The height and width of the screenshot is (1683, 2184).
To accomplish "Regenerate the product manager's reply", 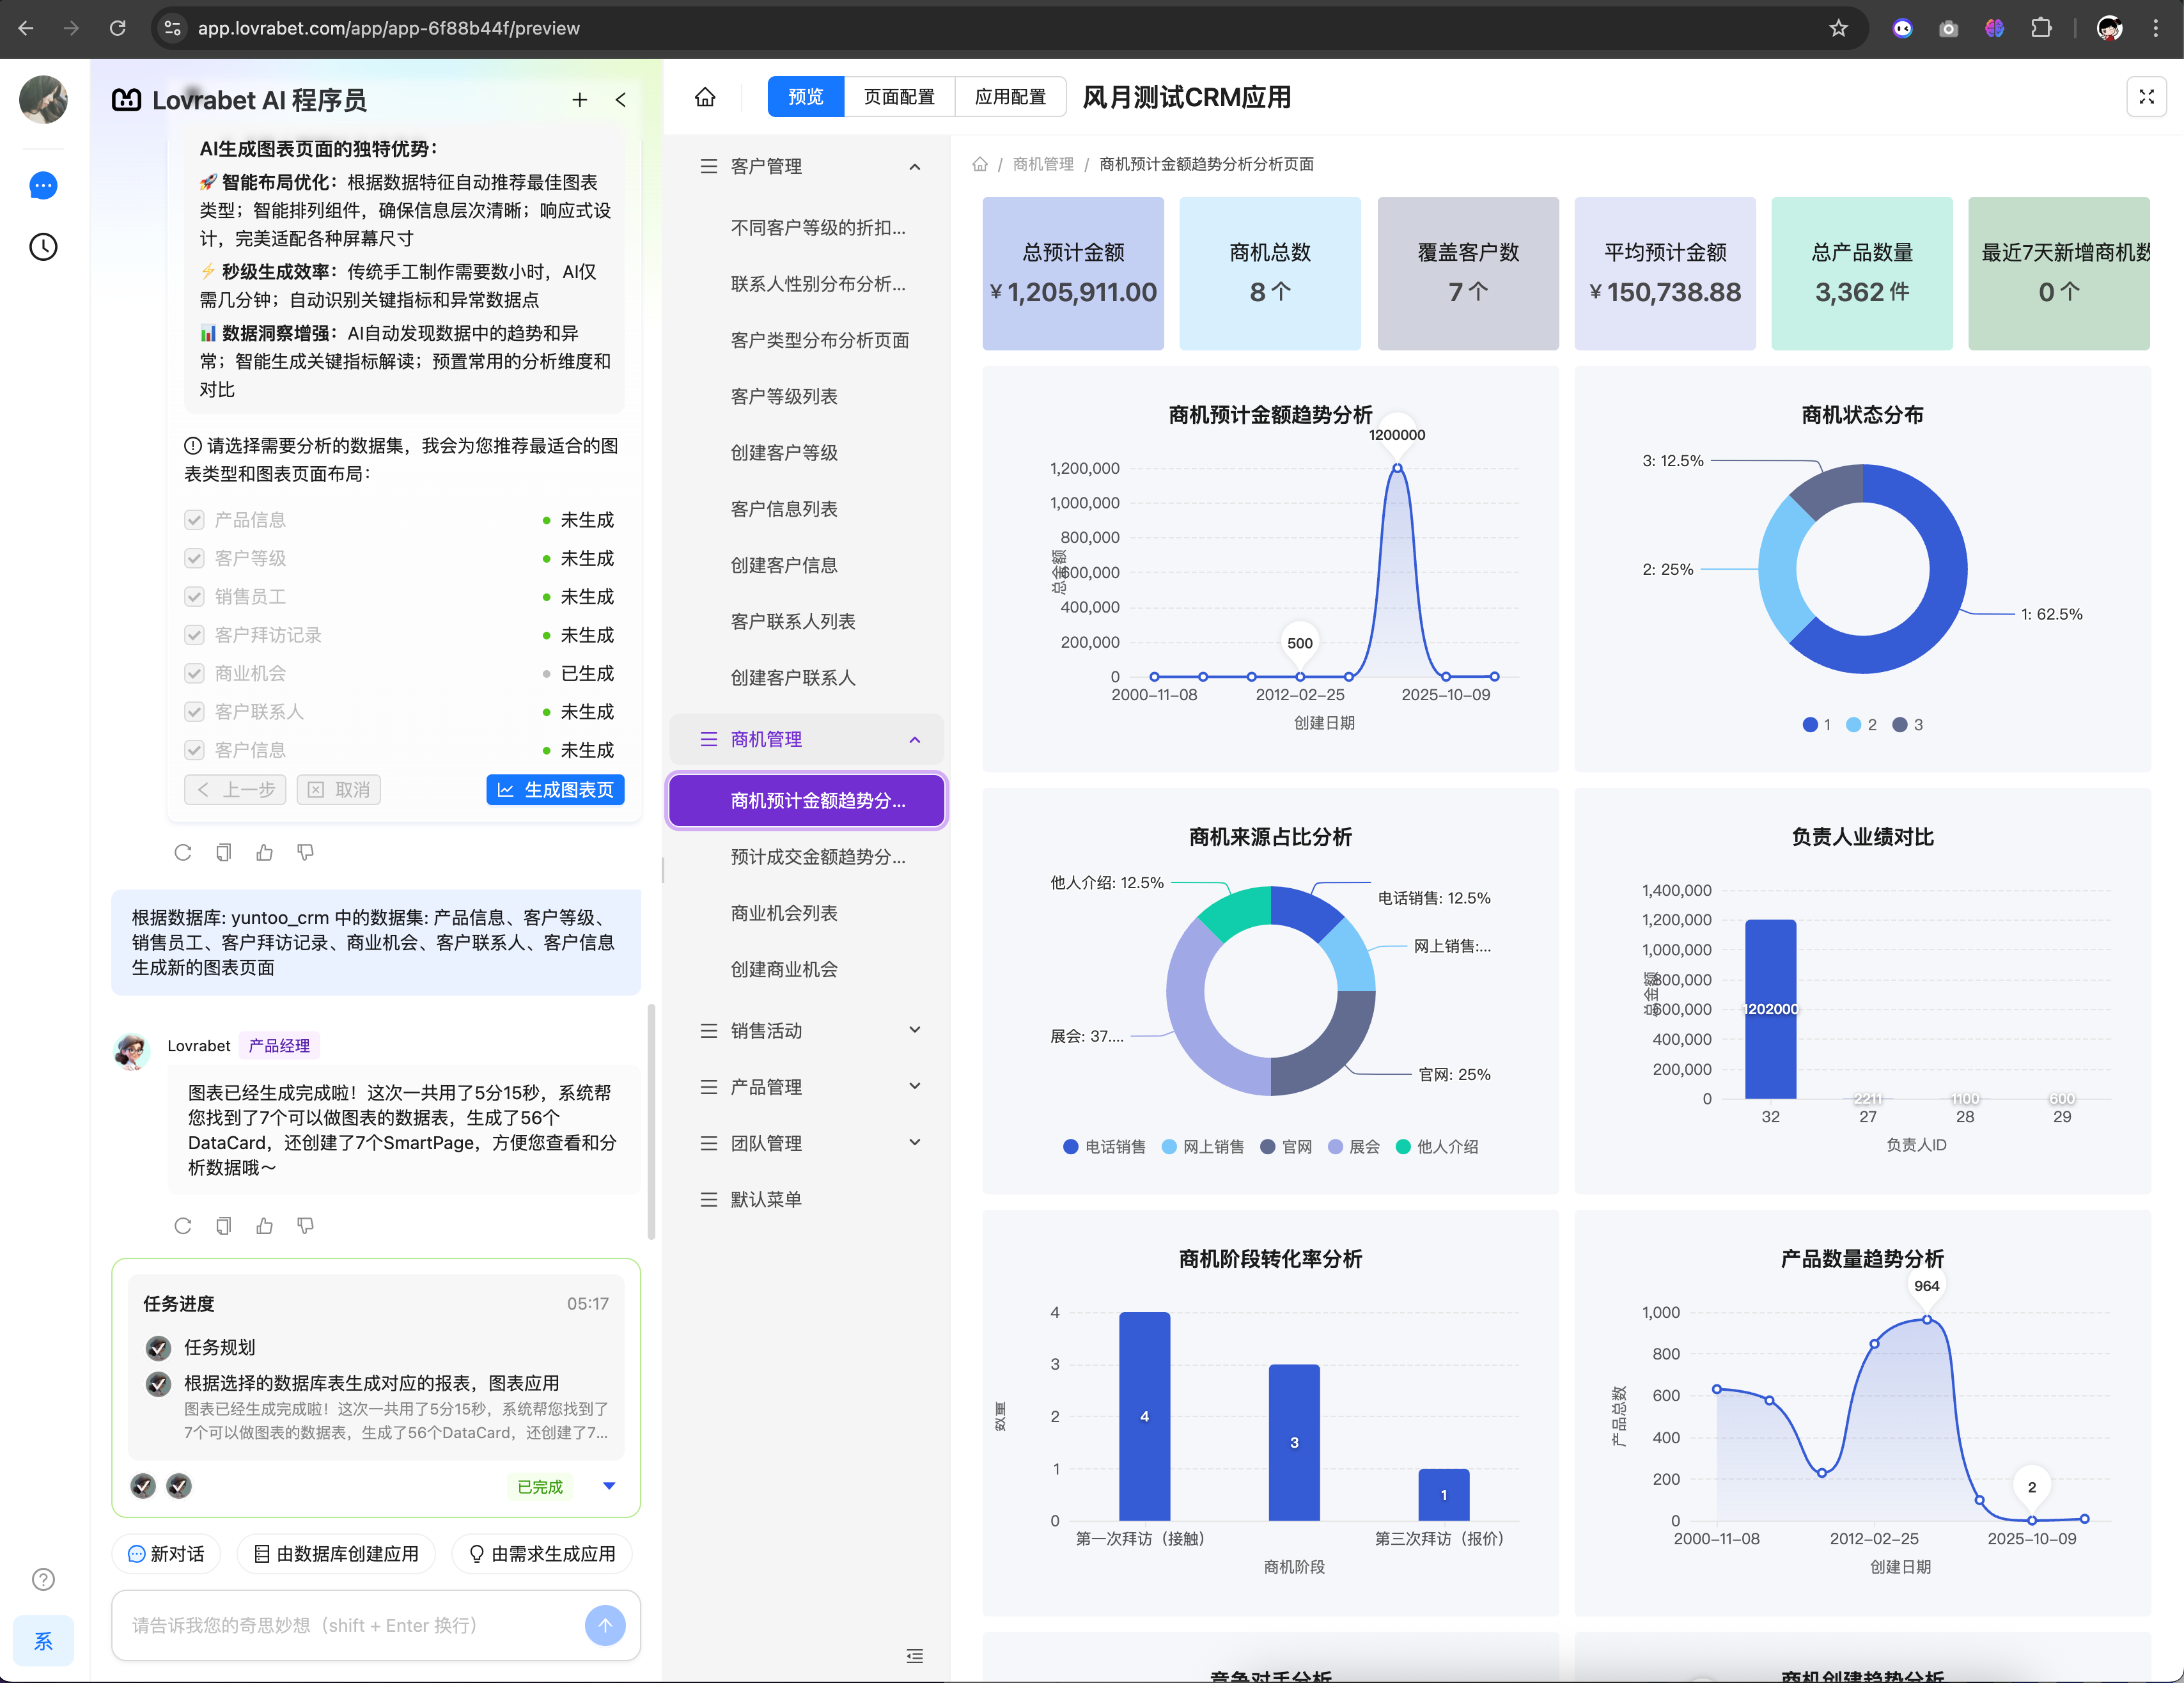I will 183,1226.
